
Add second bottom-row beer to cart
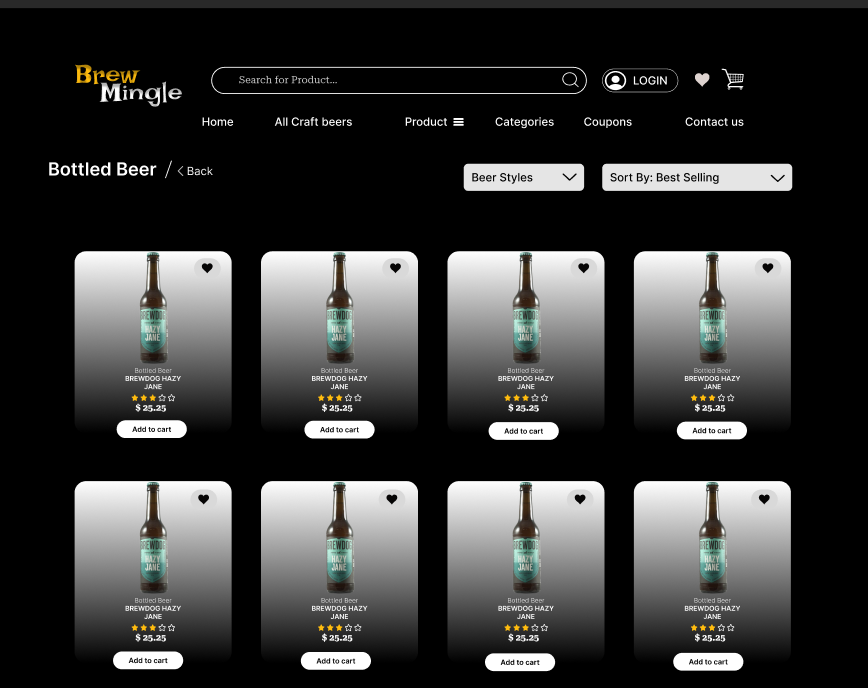(336, 661)
